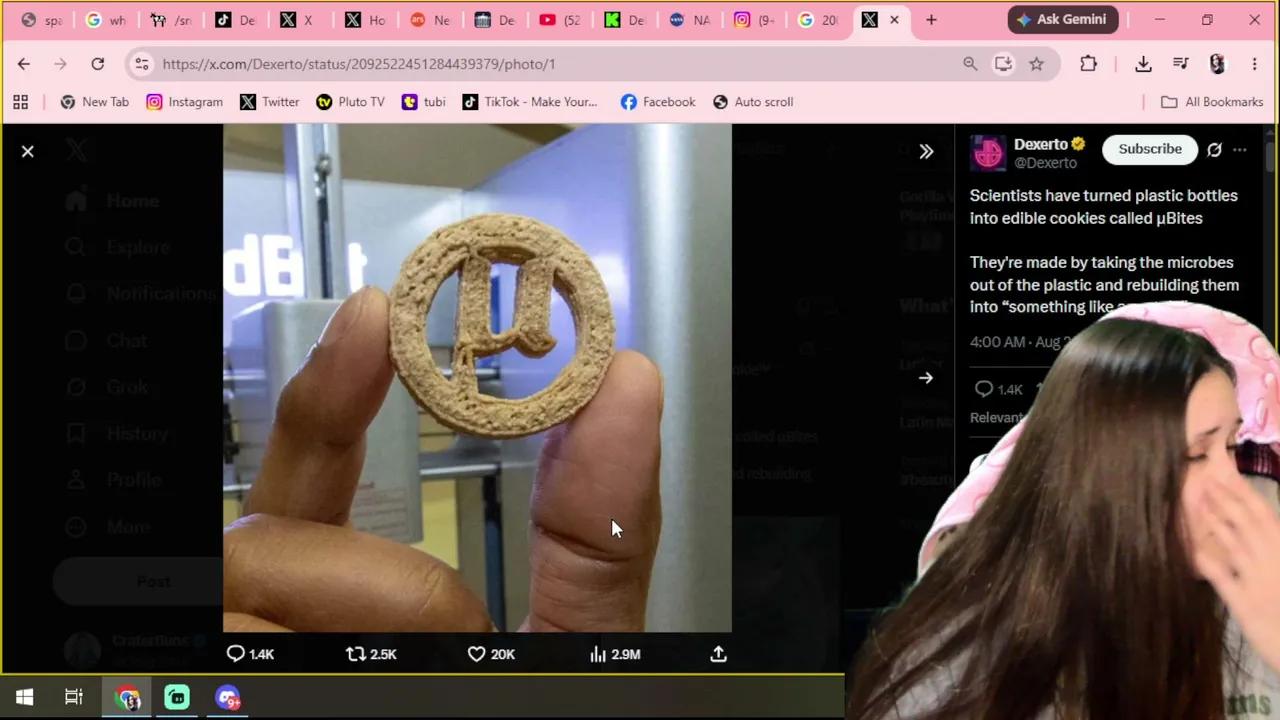
Task: Open the Windows Start menu
Action: [24, 697]
